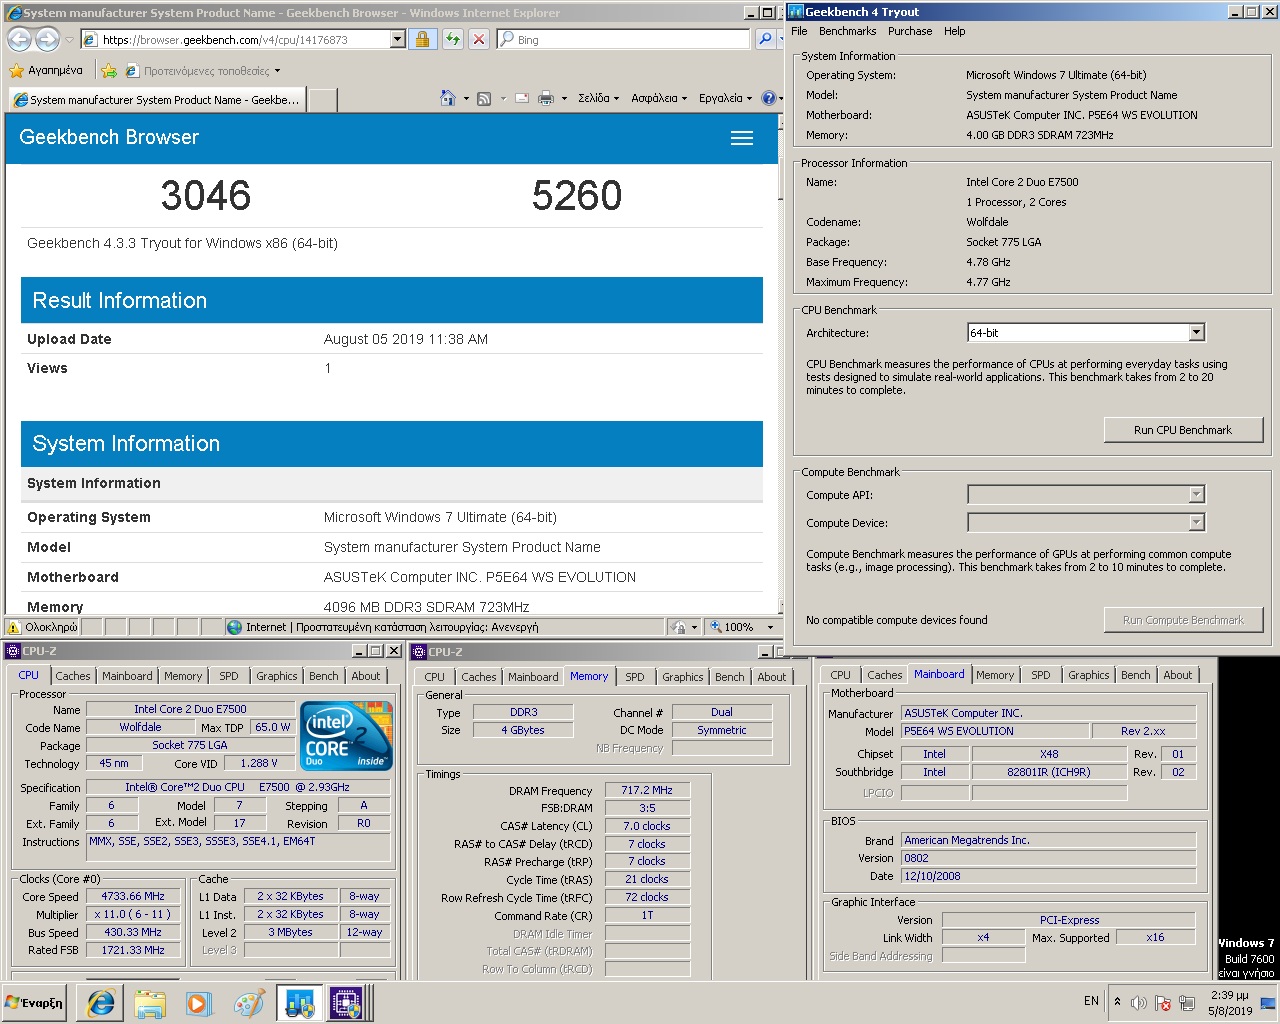Image resolution: width=1280 pixels, height=1024 pixels.
Task: Click the IE Forward arrow button
Action: click(47, 39)
